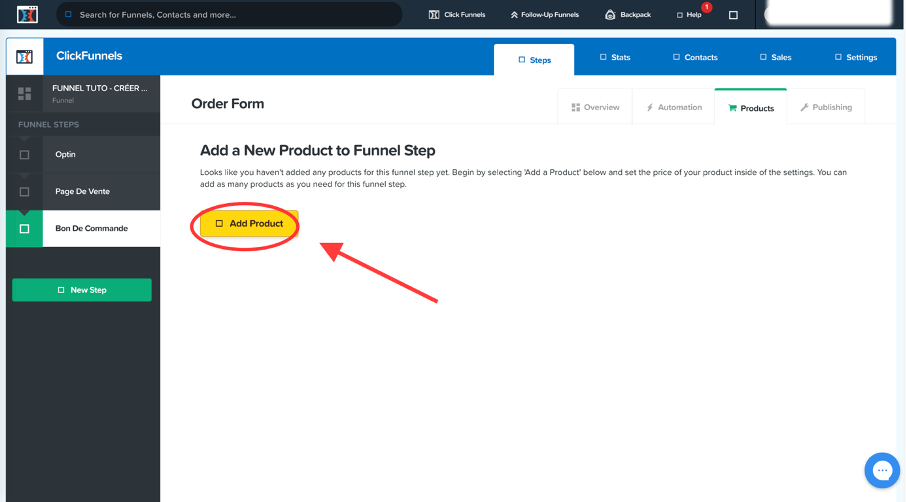Click the FUNNEL STEPS sidebar label
The image size is (906, 502).
pyautogui.click(x=49, y=124)
